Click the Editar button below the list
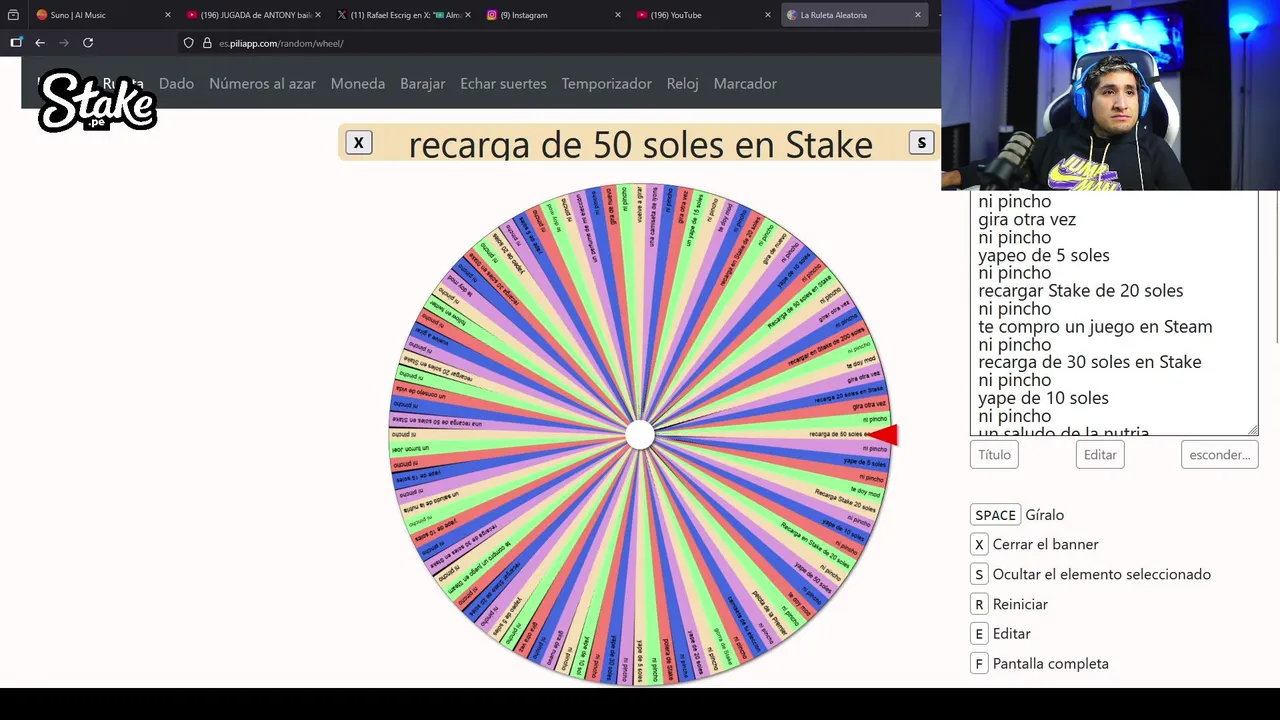 click(1100, 455)
